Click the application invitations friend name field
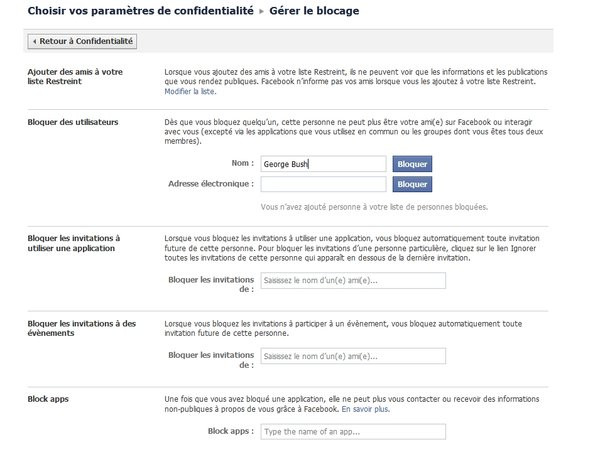 353,281
